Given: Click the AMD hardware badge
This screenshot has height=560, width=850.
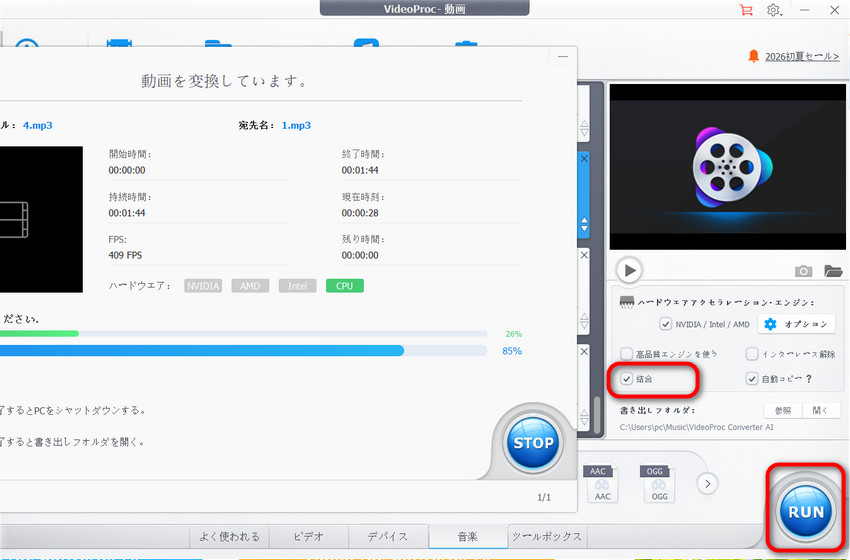Looking at the screenshot, I should [250, 286].
